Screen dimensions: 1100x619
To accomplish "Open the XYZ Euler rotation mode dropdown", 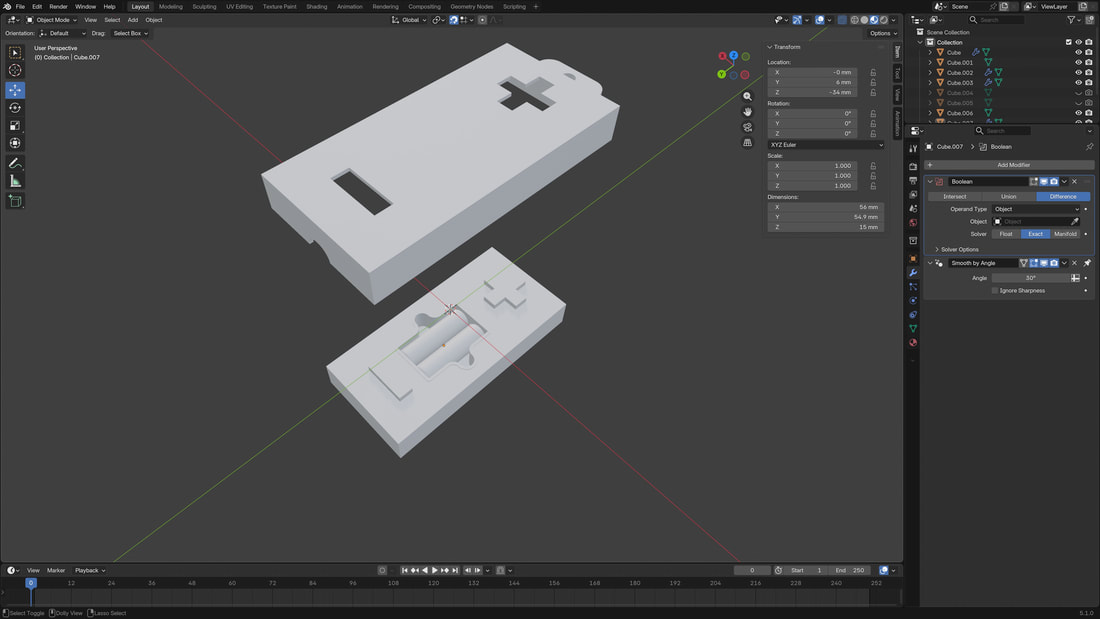I will (825, 145).
